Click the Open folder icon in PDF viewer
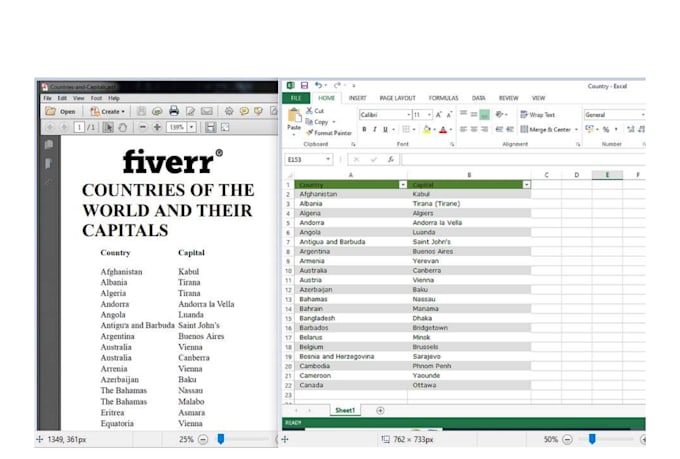This screenshot has height=459, width=680. point(51,111)
